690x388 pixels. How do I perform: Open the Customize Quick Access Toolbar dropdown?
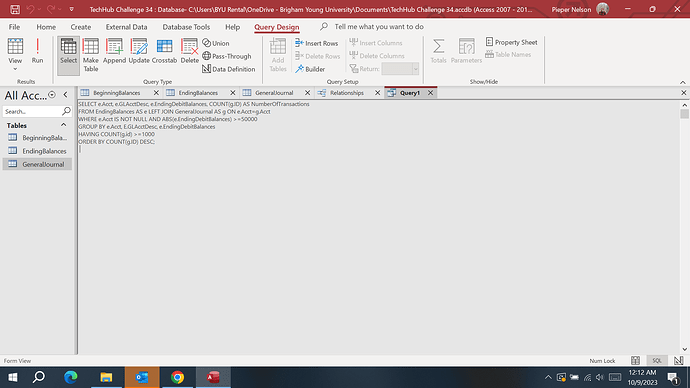coord(71,9)
